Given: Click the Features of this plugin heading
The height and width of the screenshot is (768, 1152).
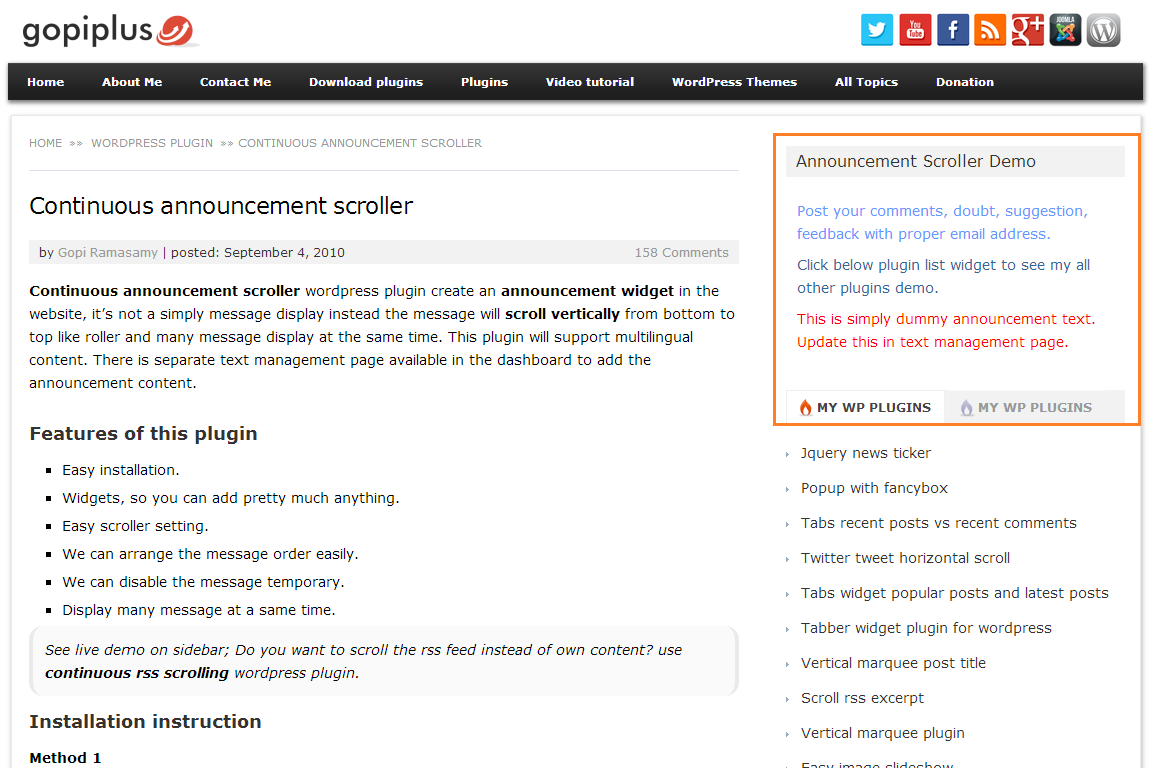Looking at the screenshot, I should pos(143,434).
